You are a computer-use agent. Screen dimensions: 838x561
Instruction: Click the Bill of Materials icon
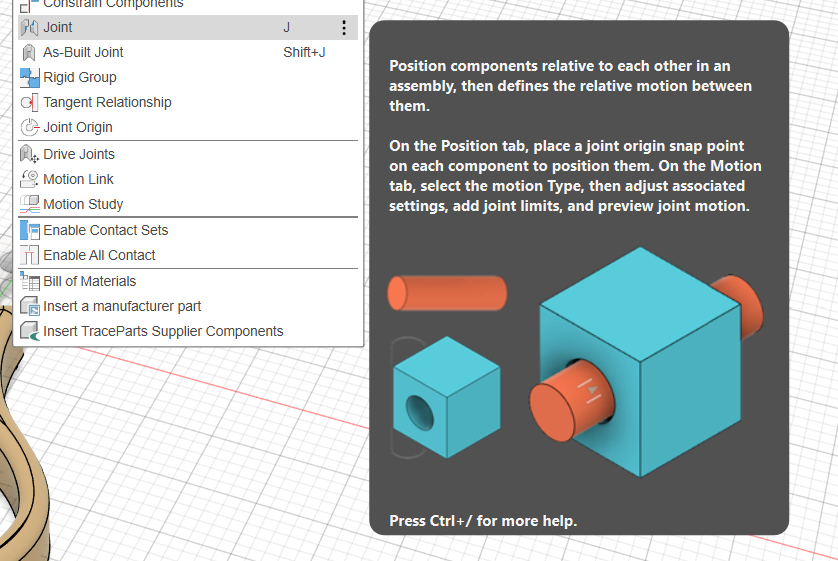[x=29, y=282]
